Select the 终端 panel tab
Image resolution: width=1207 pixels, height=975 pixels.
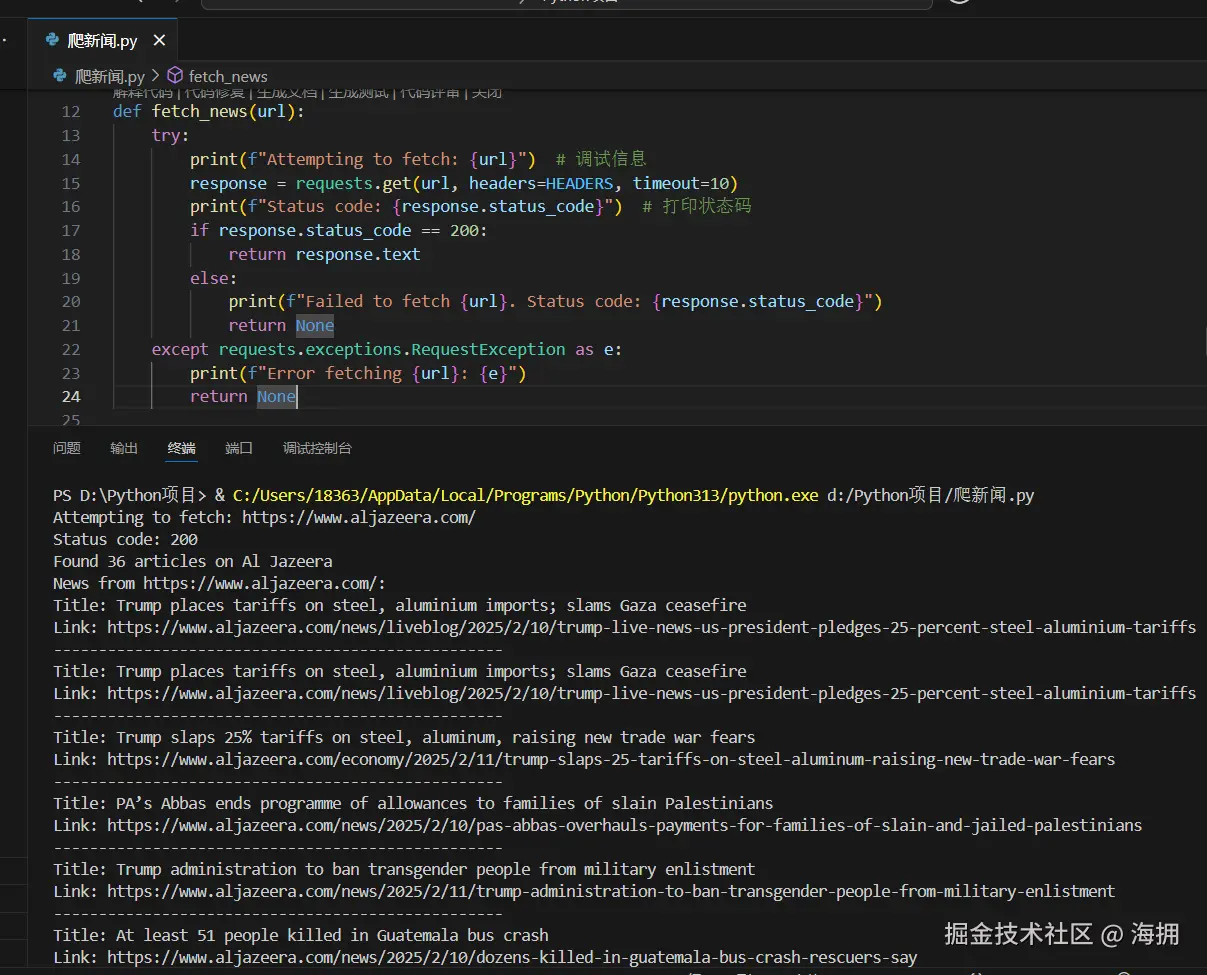[182, 448]
